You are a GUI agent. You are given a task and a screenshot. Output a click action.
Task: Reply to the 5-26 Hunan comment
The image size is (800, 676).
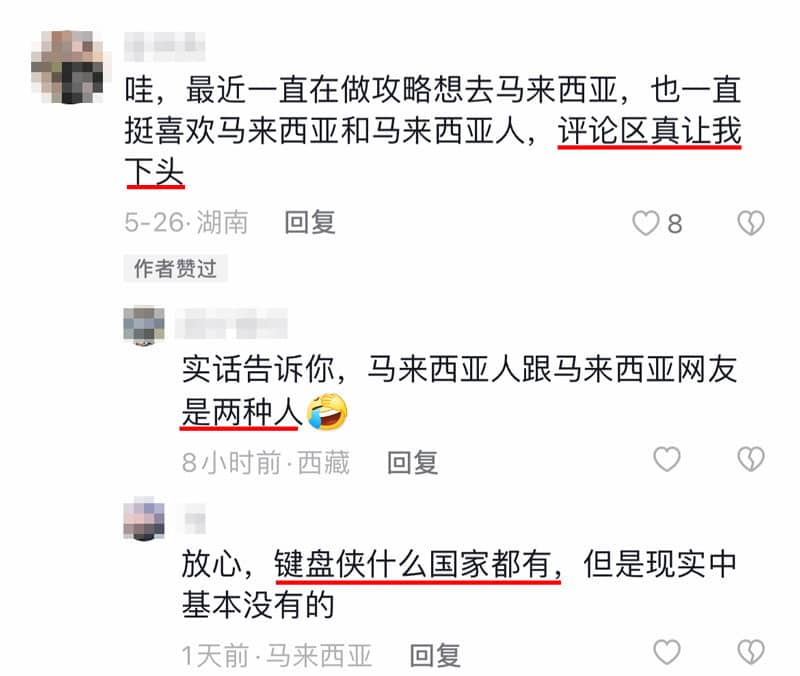pyautogui.click(x=310, y=222)
